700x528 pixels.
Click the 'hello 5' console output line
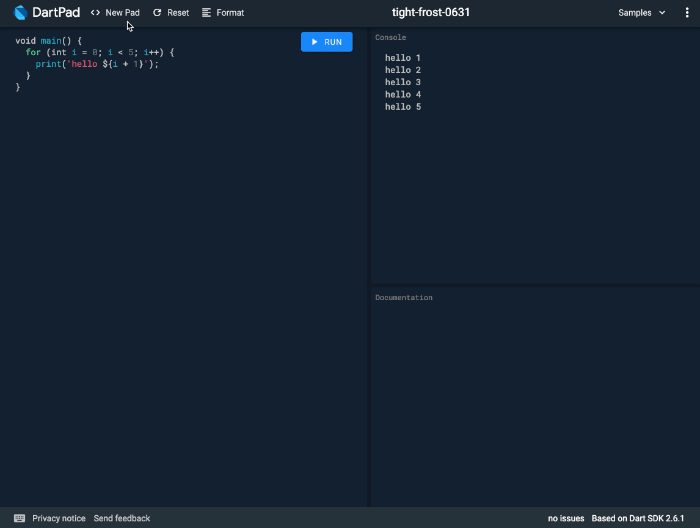click(x=403, y=106)
